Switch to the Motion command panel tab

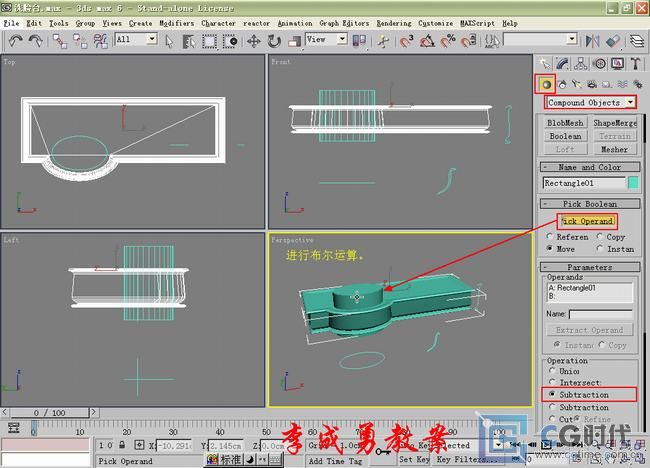[x=599, y=63]
